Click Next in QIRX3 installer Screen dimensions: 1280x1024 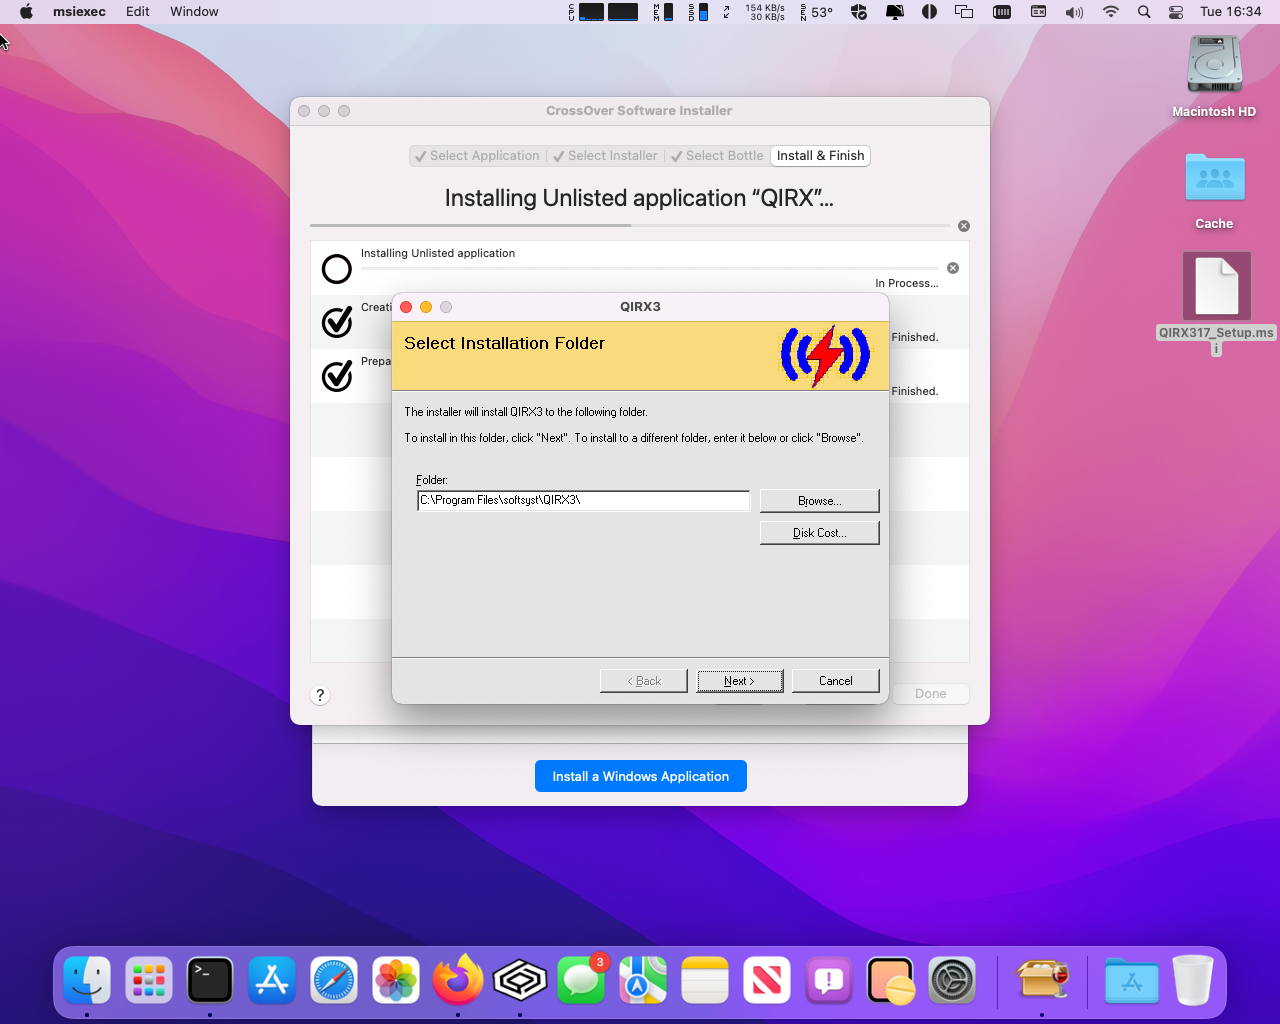click(739, 681)
